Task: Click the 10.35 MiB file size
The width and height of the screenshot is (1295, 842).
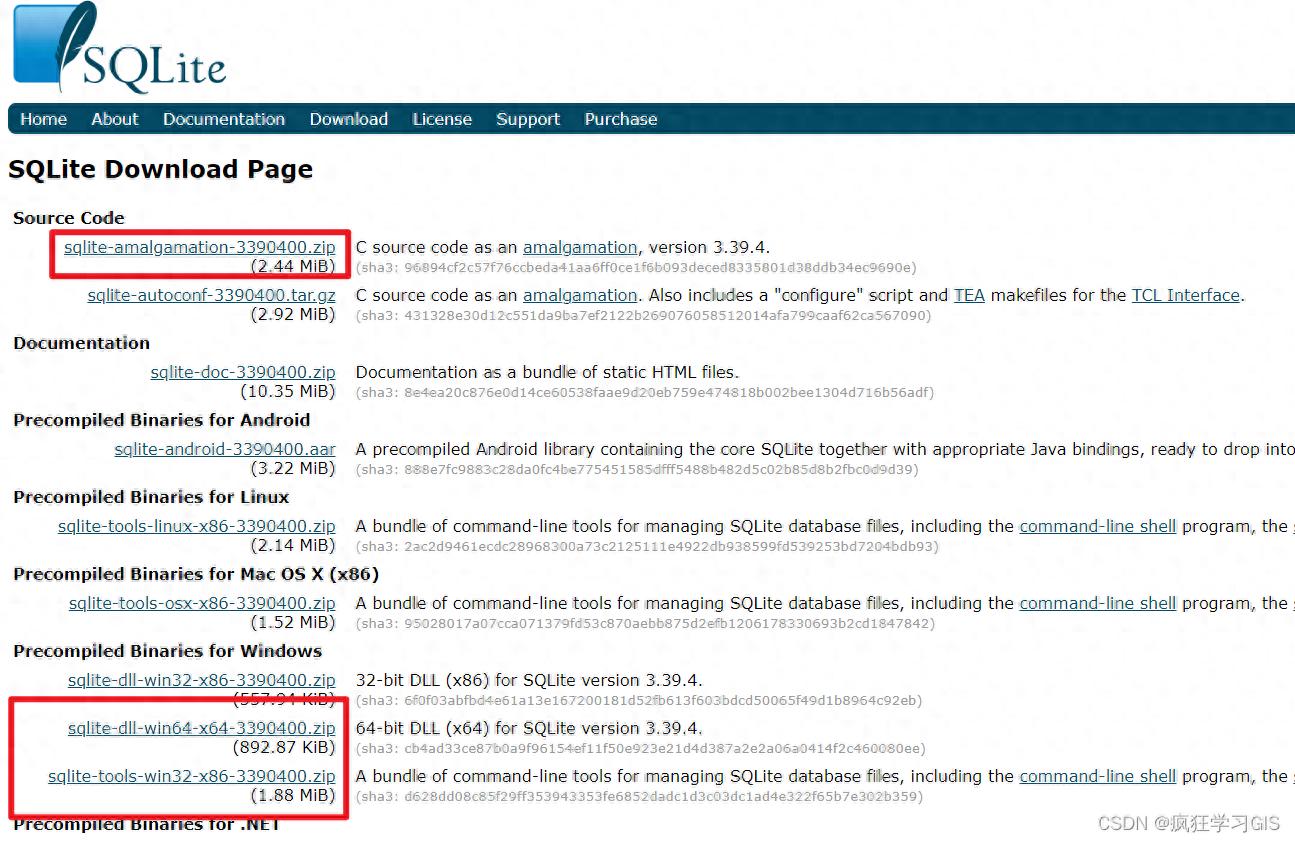Action: [x=288, y=391]
